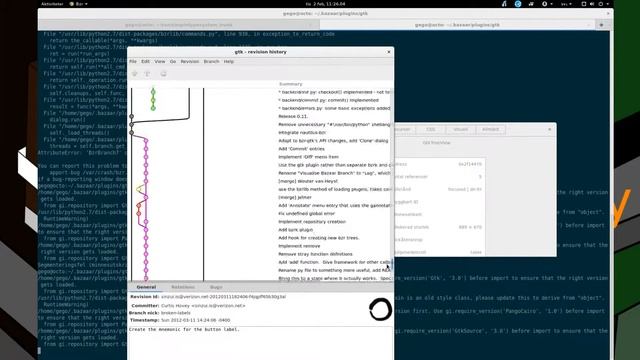Open the system status menu at the top-right
This screenshot has height=360, width=640.
pyautogui.click(x=596, y=4)
